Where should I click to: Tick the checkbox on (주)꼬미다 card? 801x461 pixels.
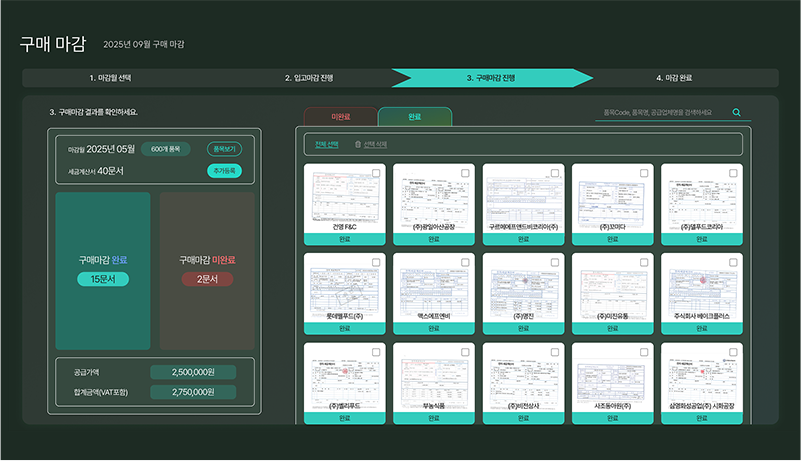pos(644,174)
